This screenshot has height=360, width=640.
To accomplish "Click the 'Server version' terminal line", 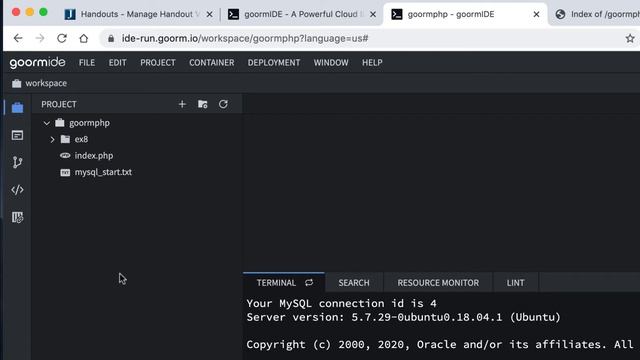I will 403,317.
